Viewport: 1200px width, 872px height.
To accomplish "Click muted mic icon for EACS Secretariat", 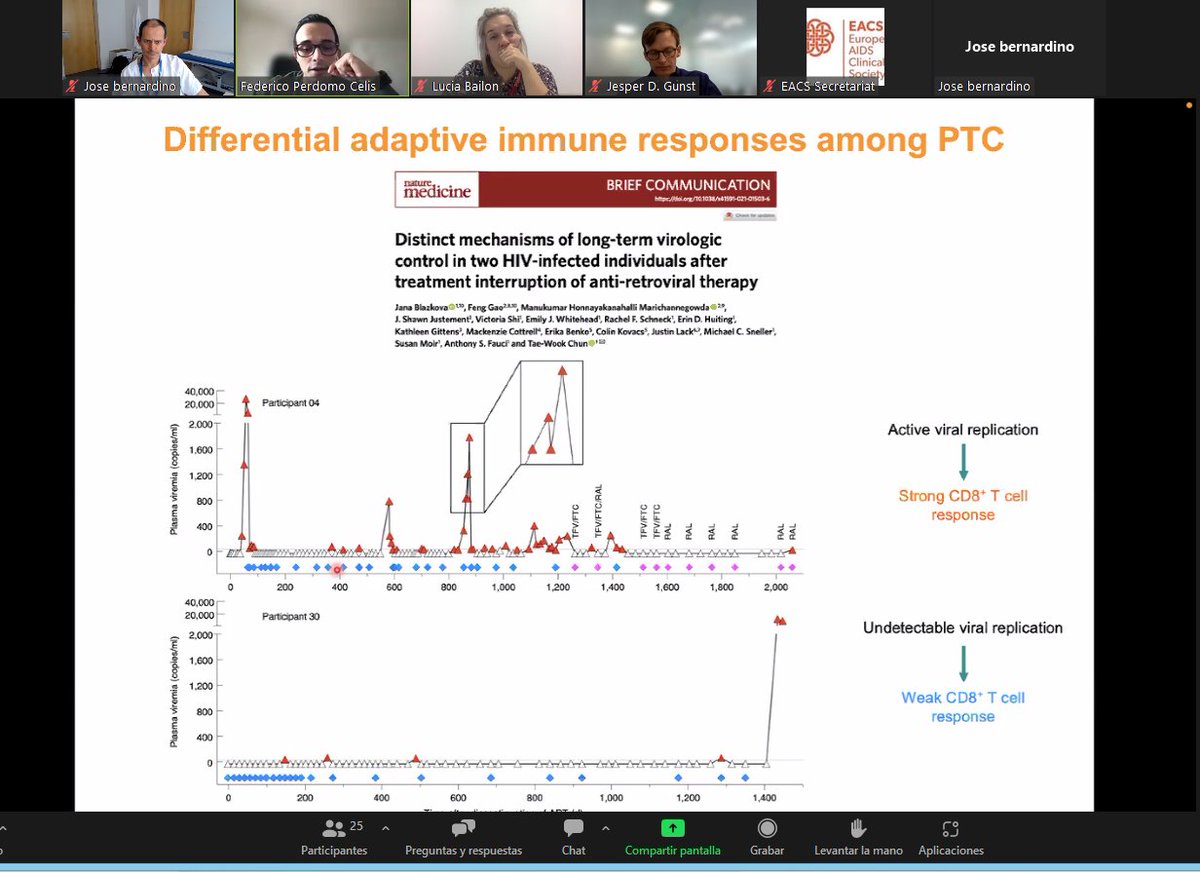I will (x=768, y=87).
